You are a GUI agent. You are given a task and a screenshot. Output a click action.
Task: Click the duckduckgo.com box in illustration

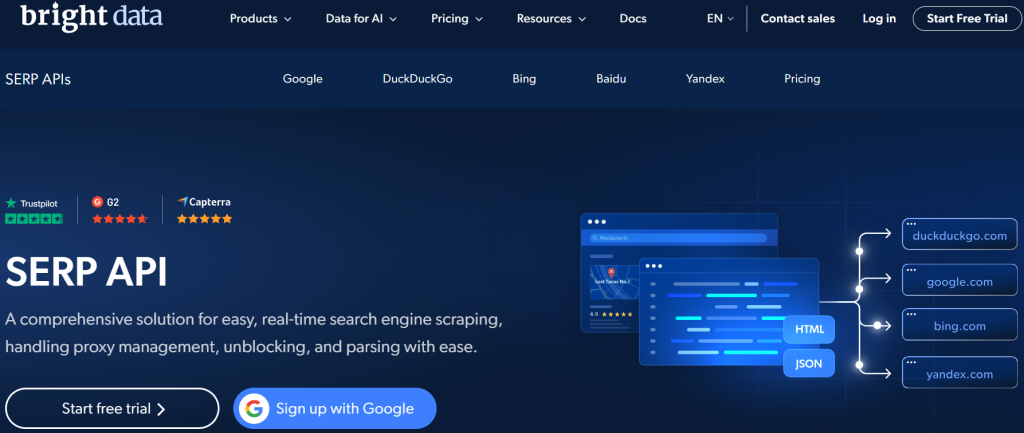click(x=959, y=236)
